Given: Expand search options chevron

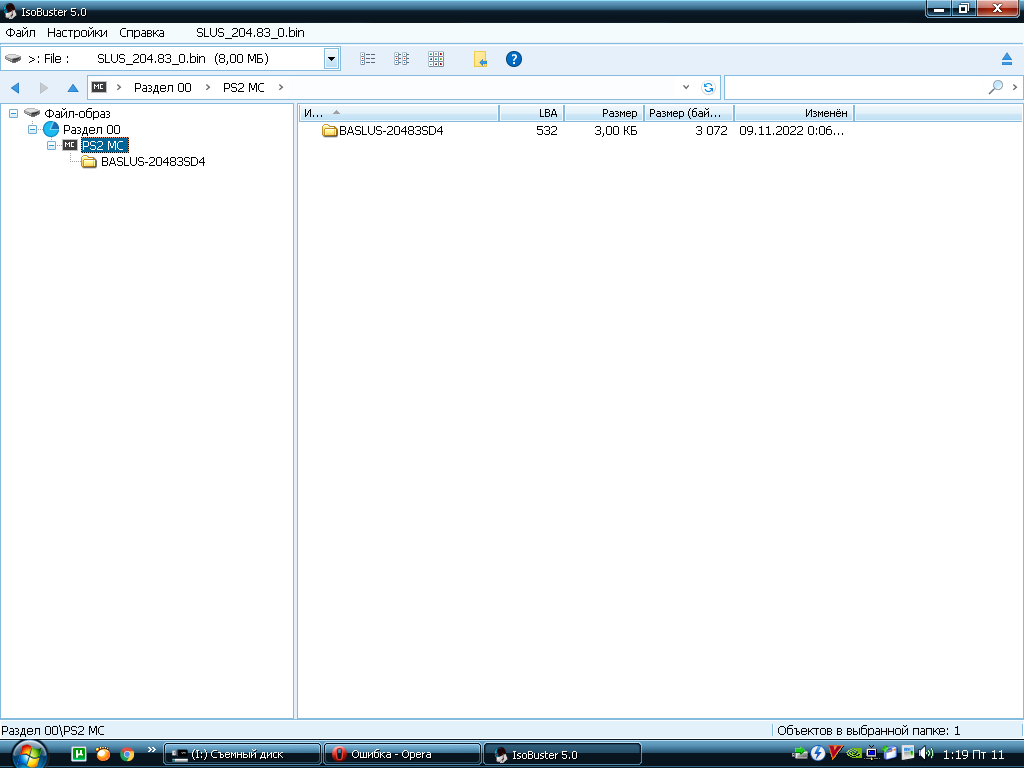Looking at the screenshot, I should point(1014,87).
